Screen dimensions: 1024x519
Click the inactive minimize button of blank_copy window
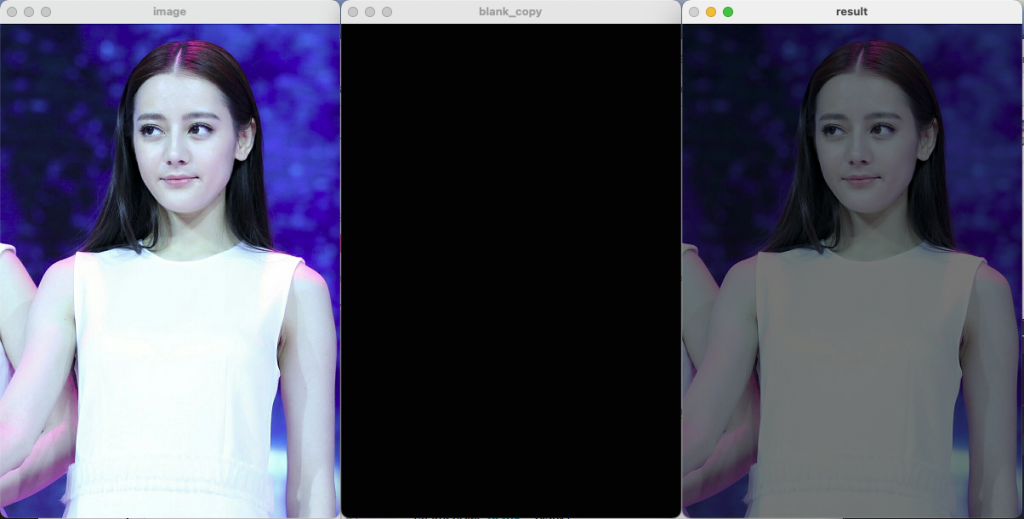[370, 12]
